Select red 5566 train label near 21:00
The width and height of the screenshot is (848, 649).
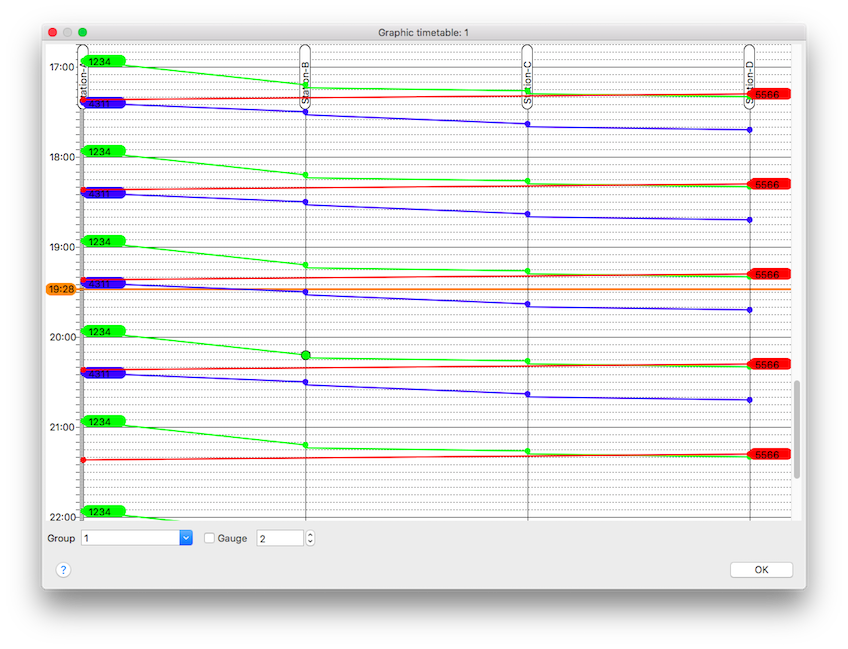768,454
